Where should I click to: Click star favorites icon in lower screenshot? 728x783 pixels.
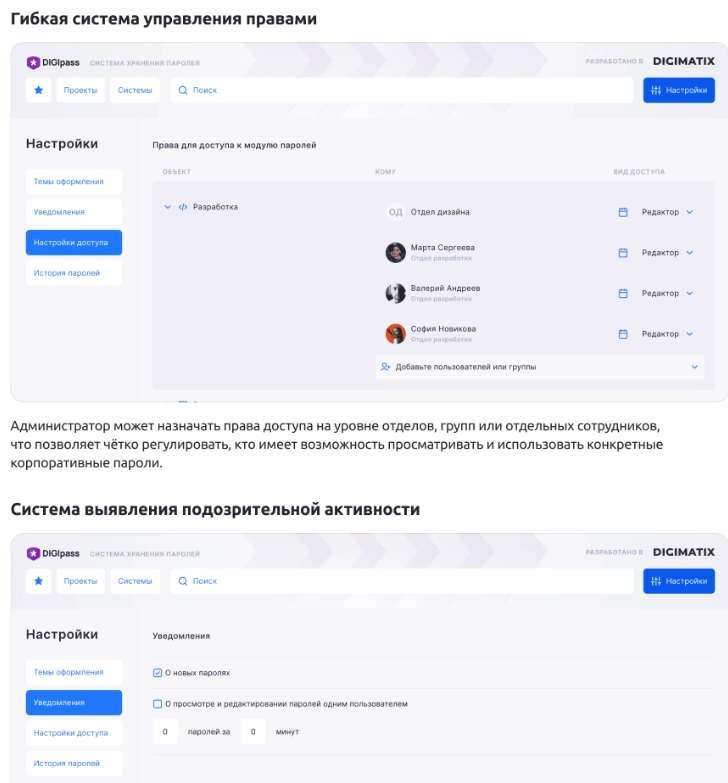coord(38,581)
